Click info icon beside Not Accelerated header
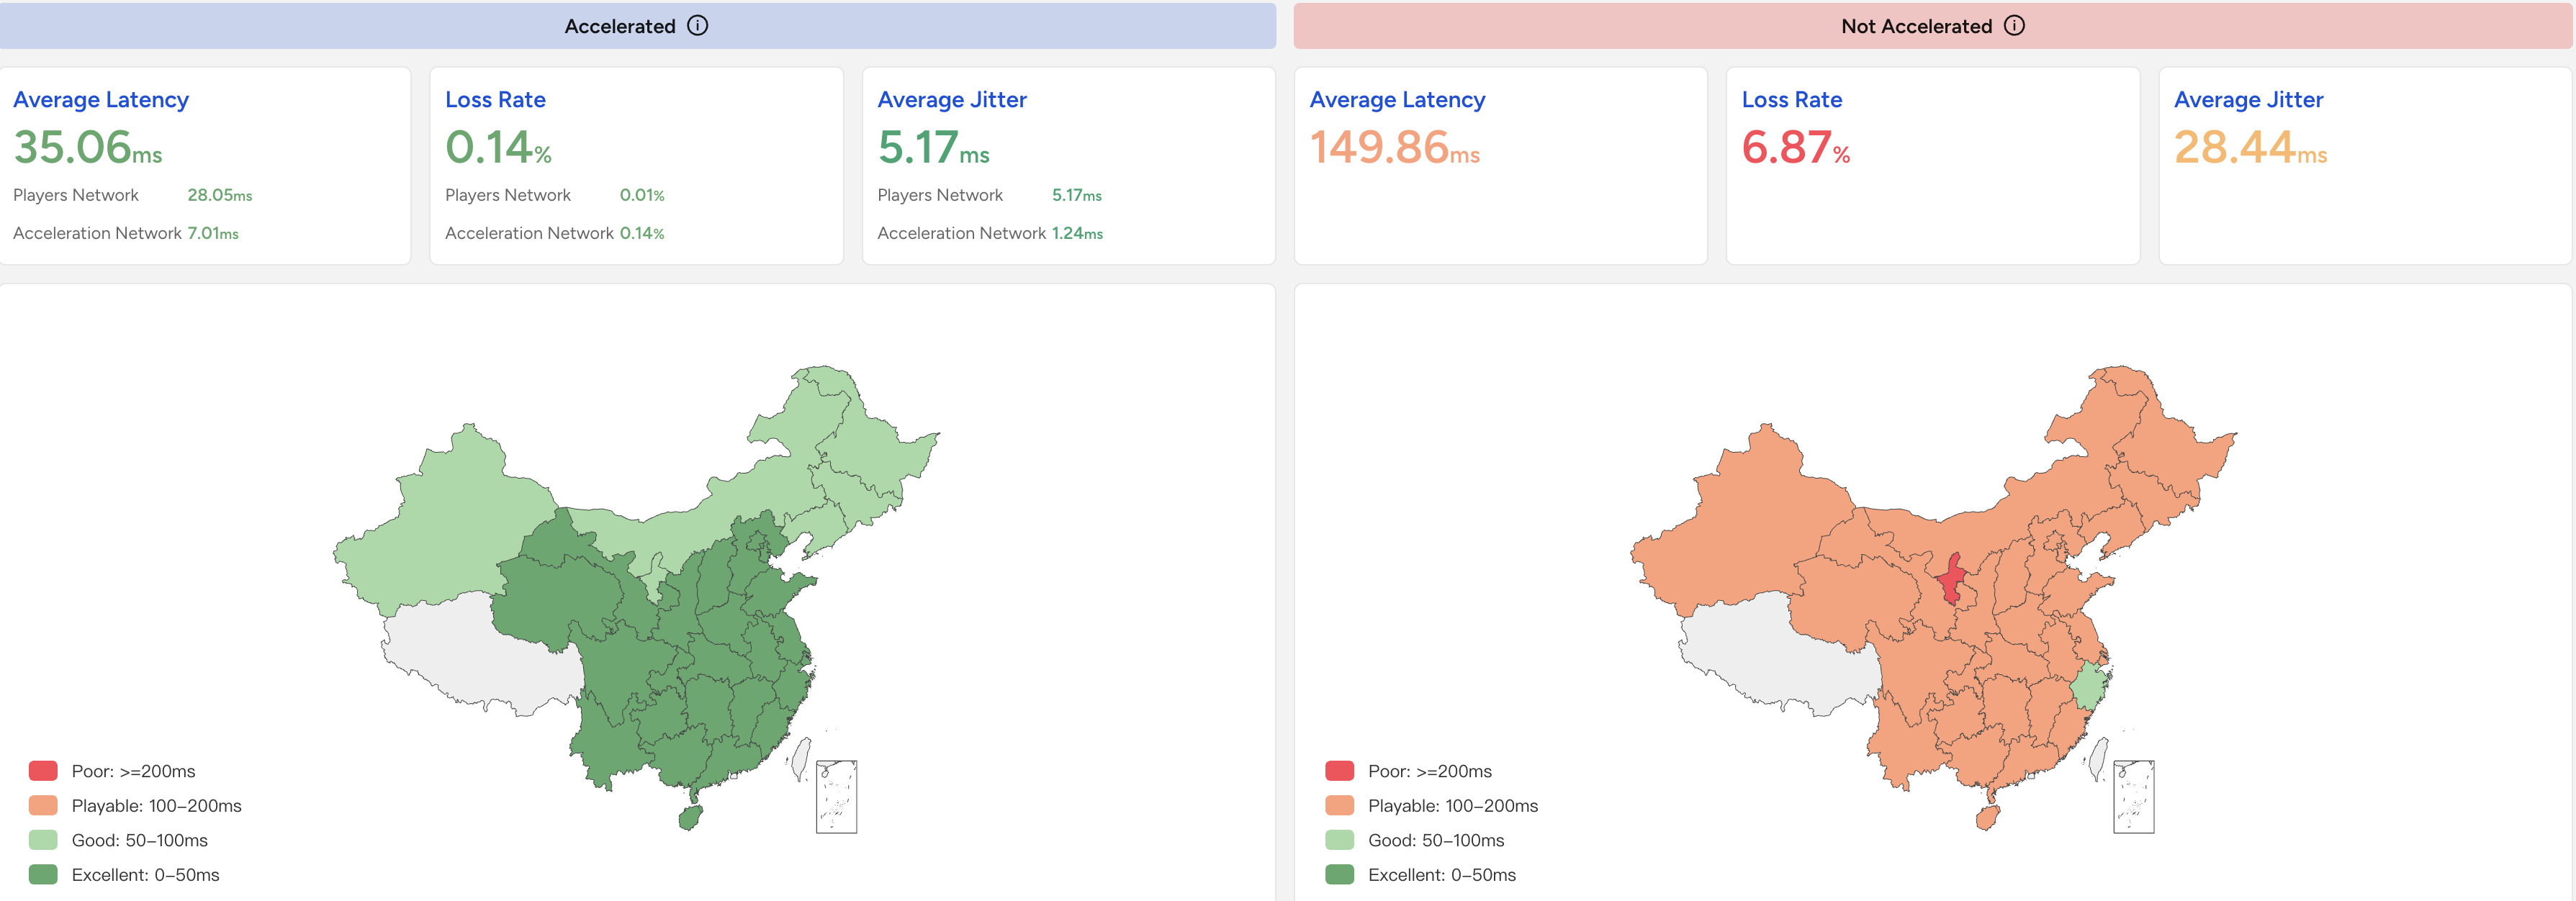2576x901 pixels. (x=2014, y=26)
